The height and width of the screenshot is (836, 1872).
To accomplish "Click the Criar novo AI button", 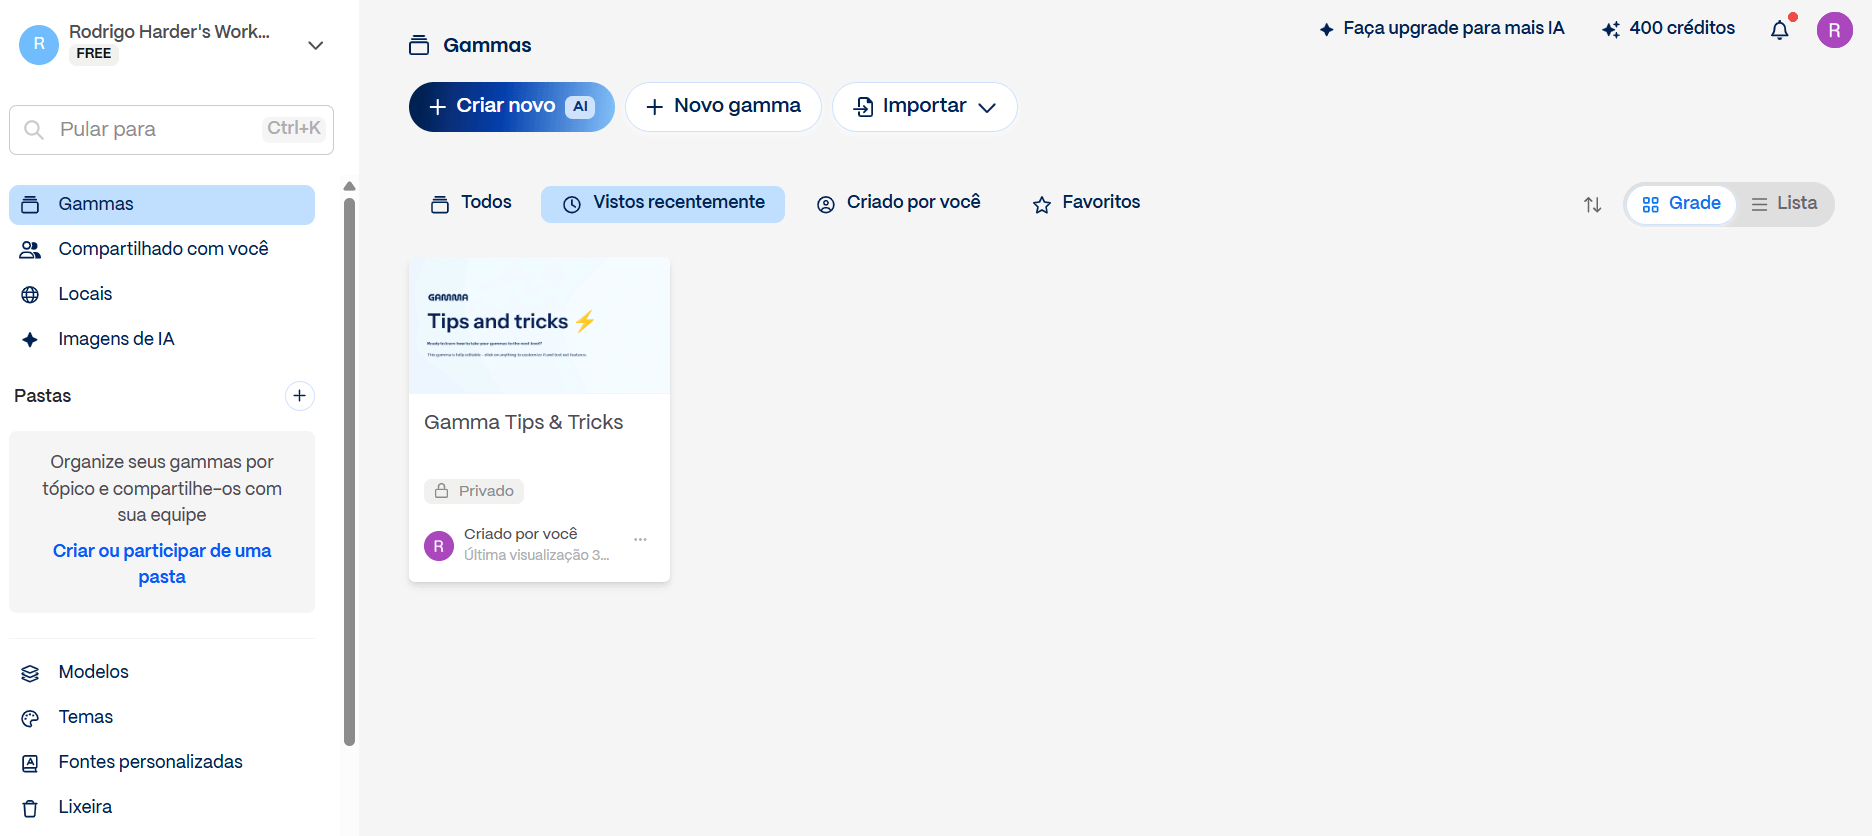I will click(512, 107).
